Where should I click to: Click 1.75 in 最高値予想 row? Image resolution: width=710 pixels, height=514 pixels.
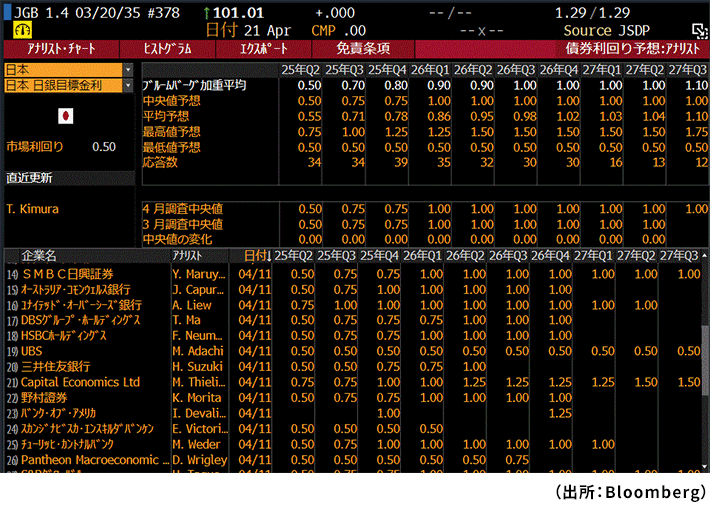tap(696, 132)
